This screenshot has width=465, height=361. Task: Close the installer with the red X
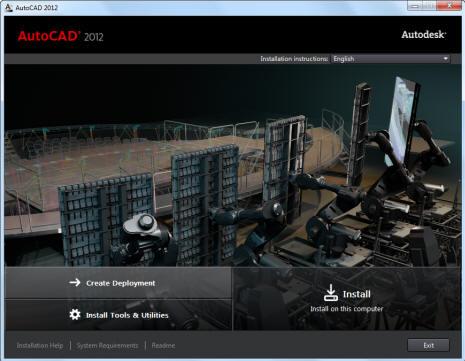(449, 5)
